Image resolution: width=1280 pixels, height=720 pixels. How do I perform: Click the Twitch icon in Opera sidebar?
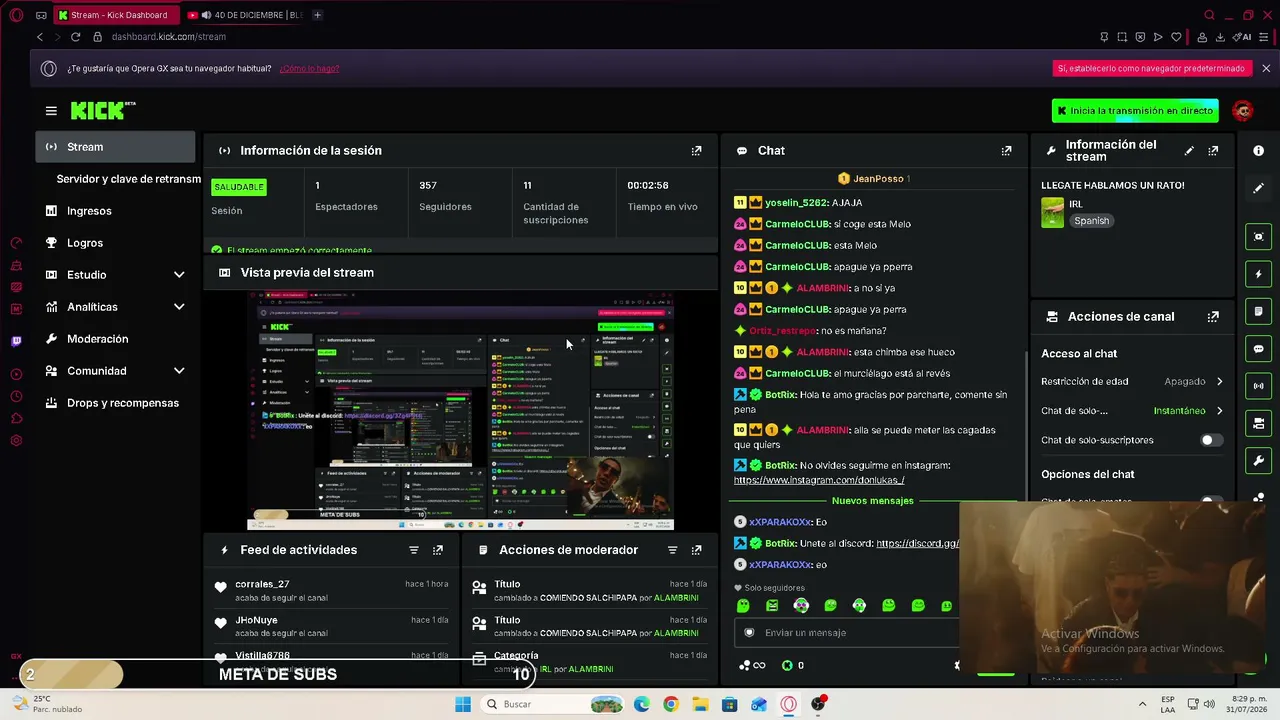point(16,342)
